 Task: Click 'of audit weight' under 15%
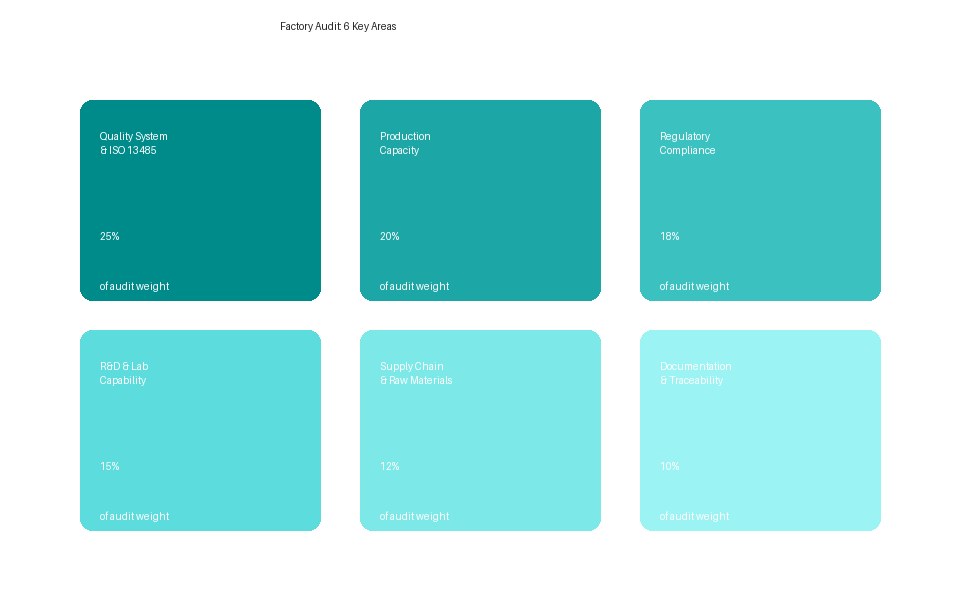(x=134, y=517)
